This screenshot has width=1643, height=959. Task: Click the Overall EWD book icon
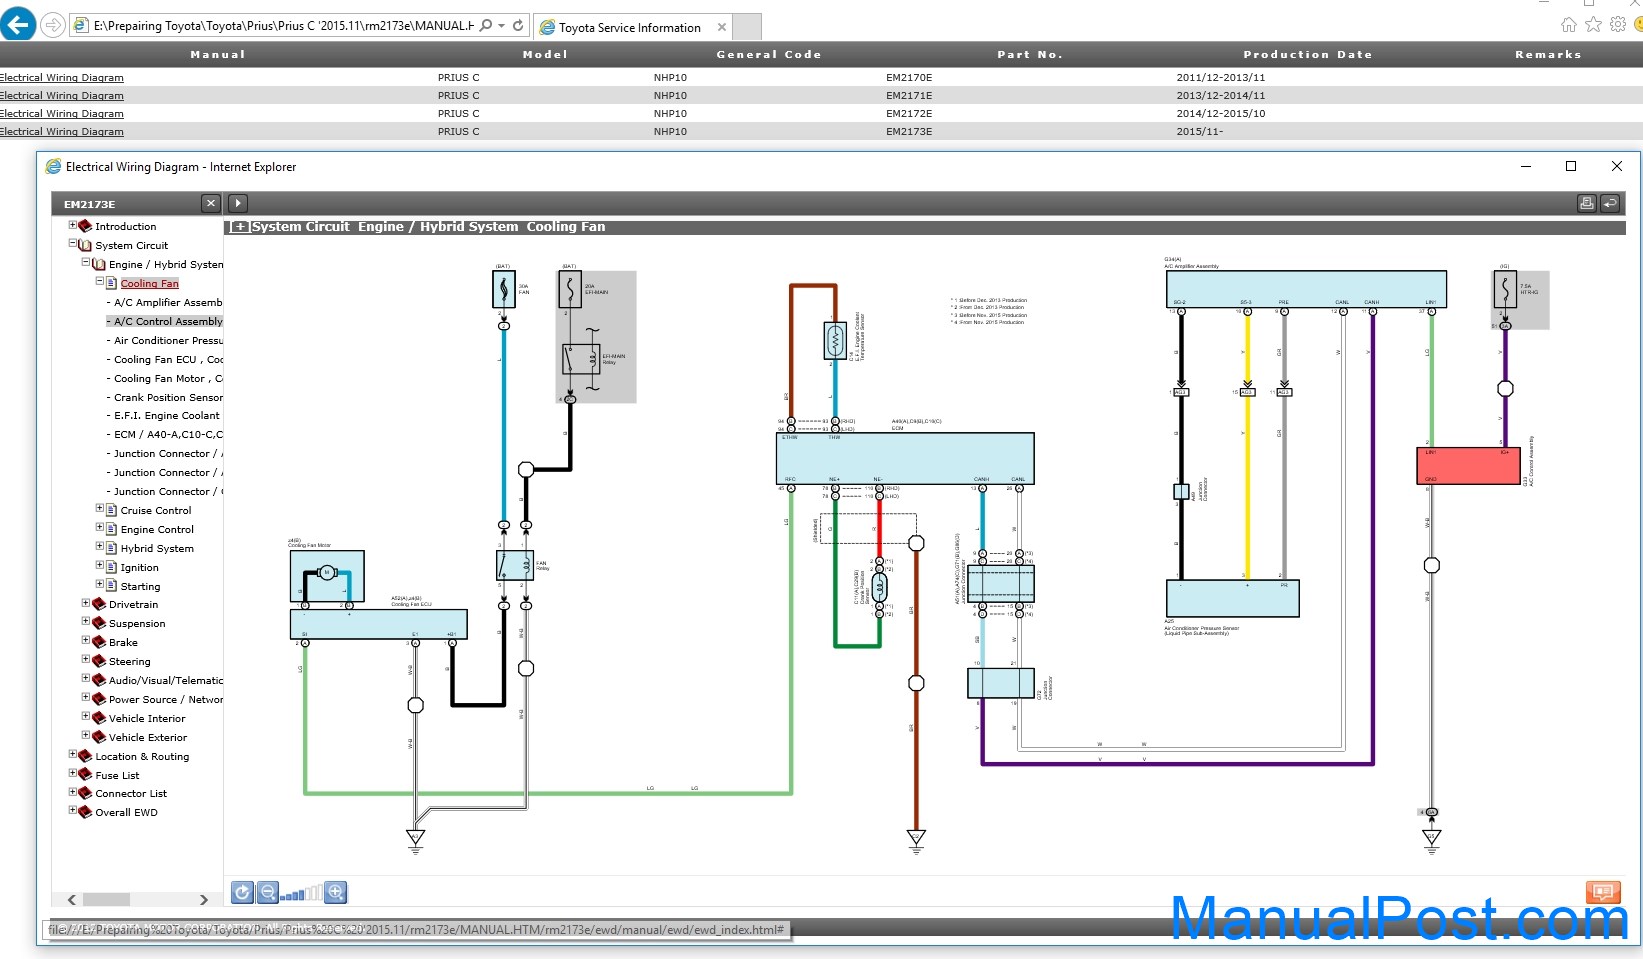[86, 812]
